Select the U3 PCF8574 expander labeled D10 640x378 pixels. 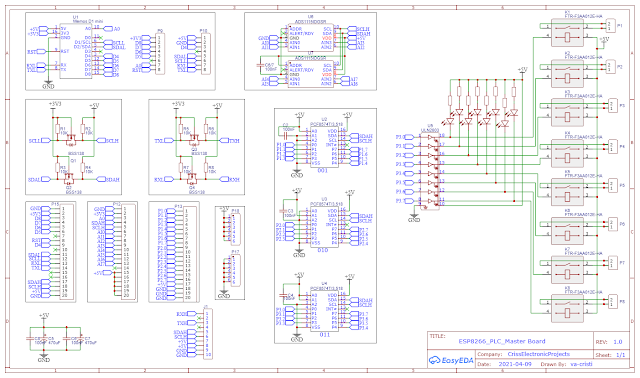[324, 227]
